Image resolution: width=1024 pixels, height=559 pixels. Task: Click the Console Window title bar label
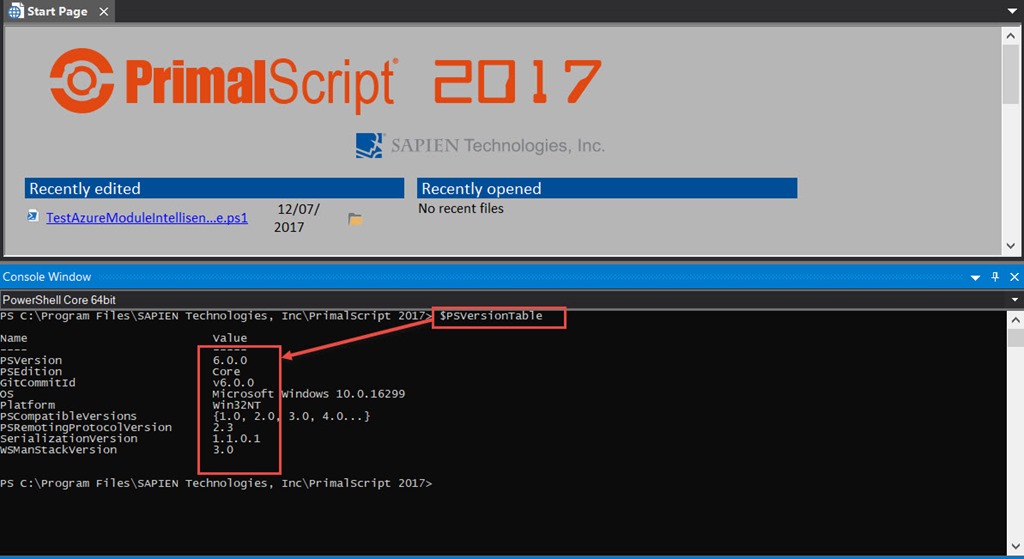pos(47,277)
